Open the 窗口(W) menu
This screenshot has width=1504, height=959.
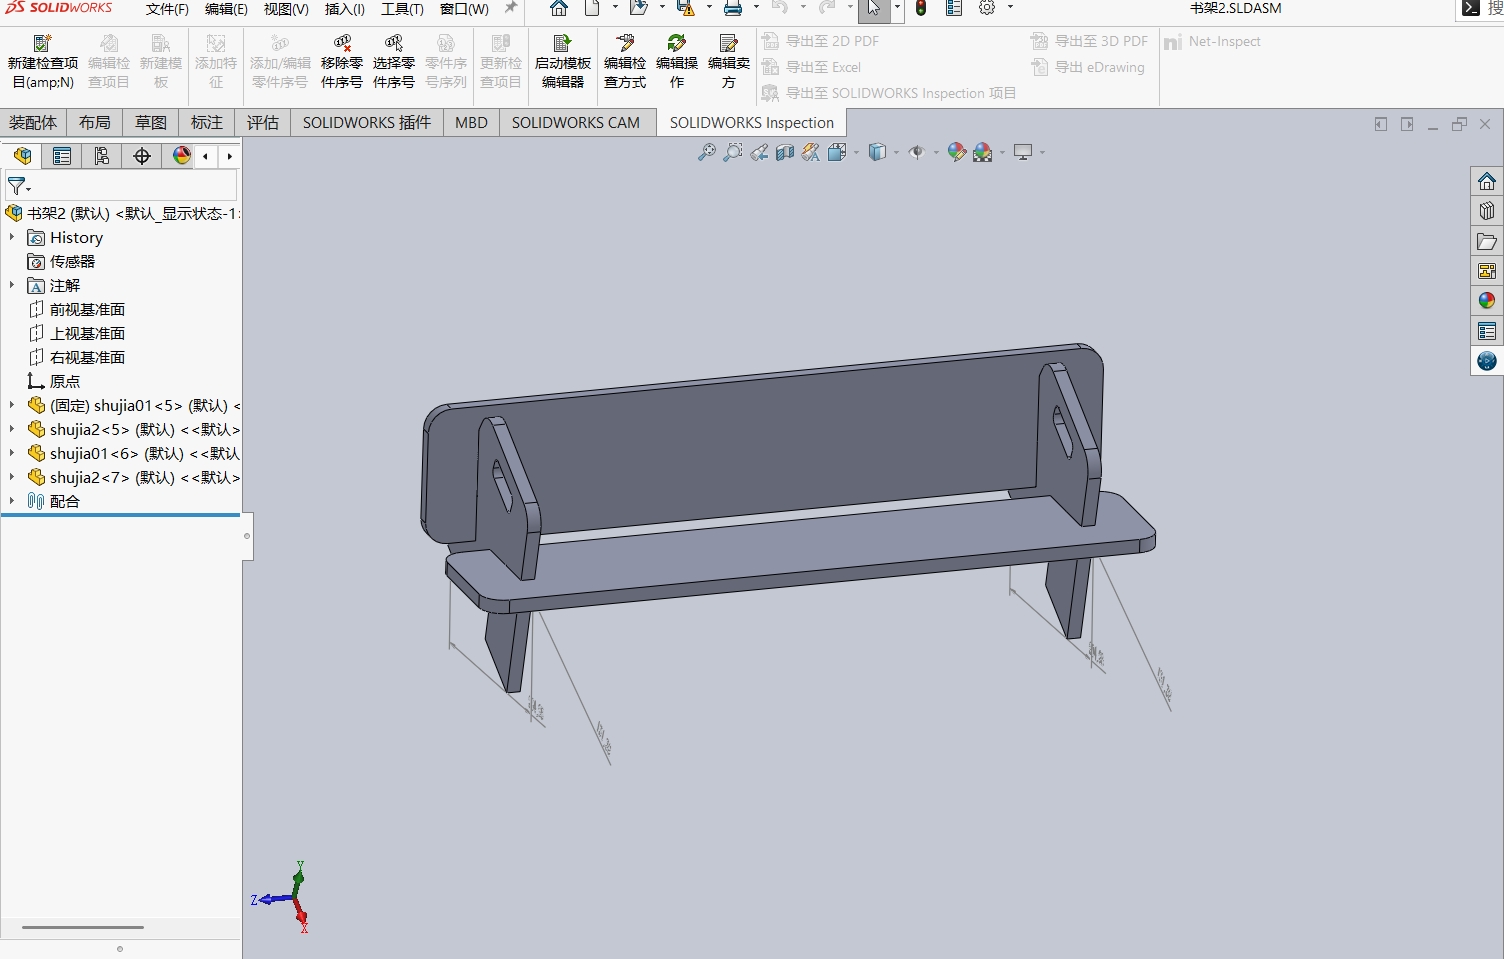pyautogui.click(x=465, y=9)
